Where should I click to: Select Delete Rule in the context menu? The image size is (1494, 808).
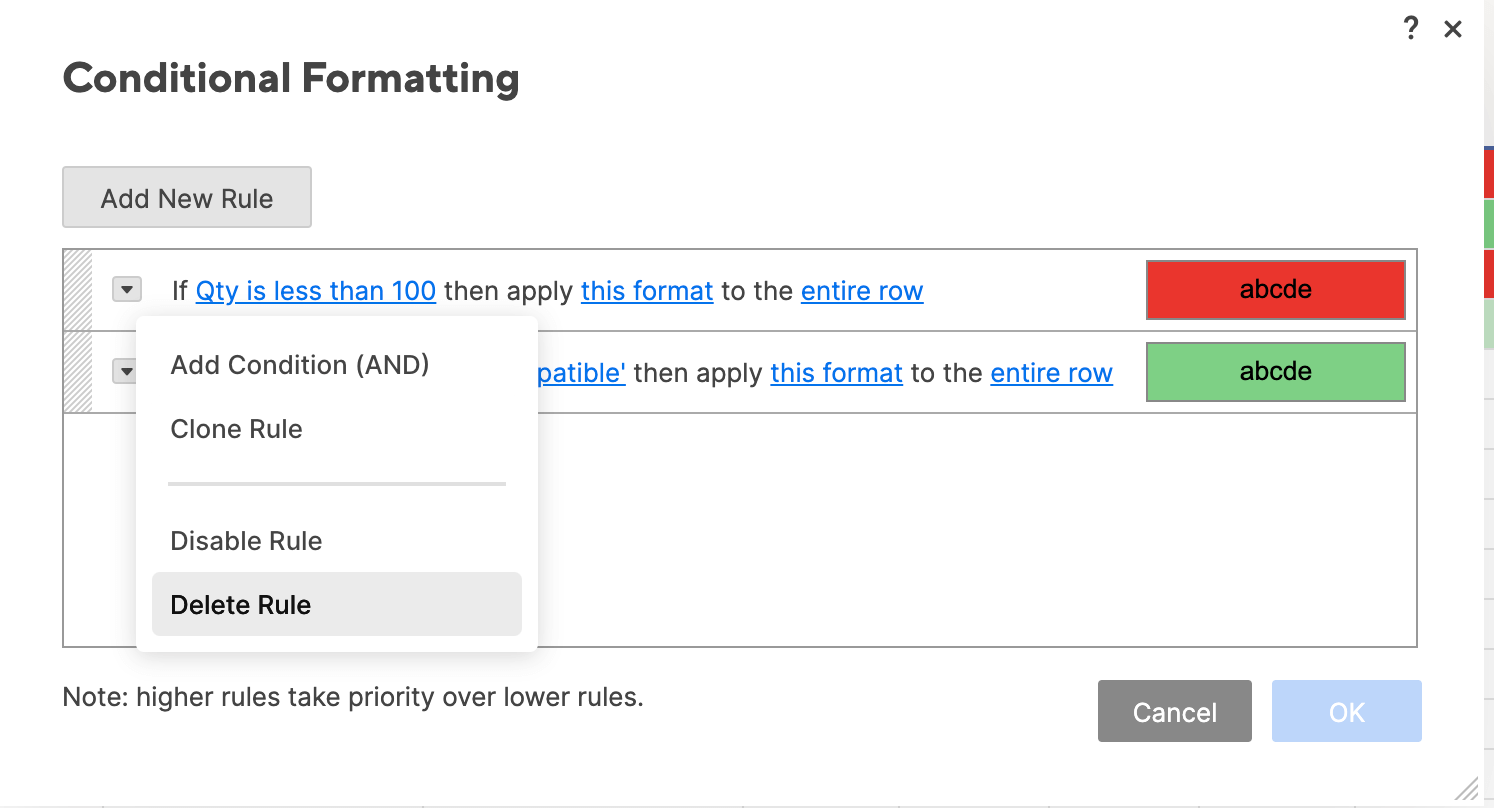241,605
